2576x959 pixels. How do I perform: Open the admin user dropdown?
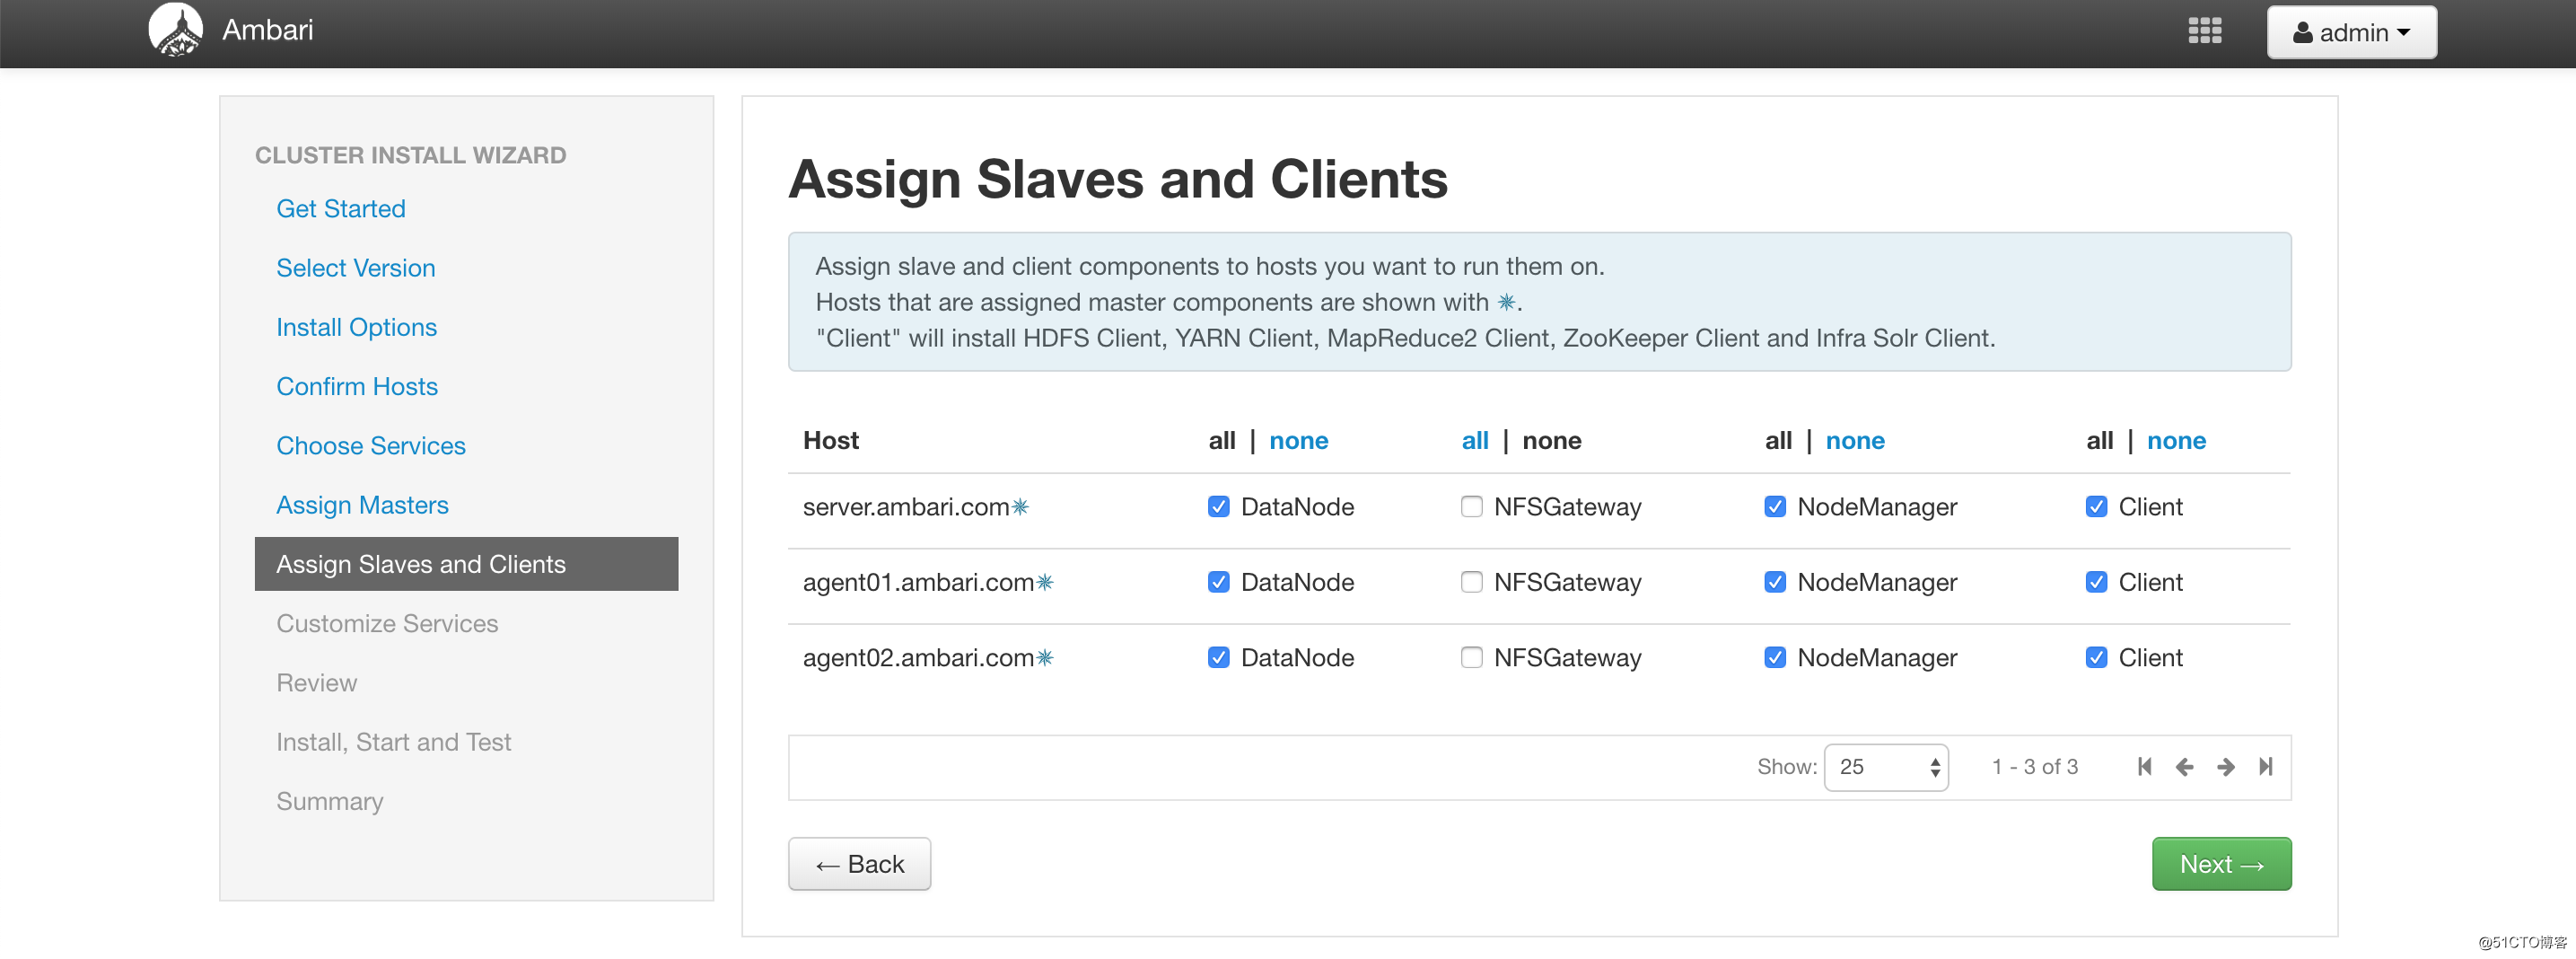[2351, 32]
